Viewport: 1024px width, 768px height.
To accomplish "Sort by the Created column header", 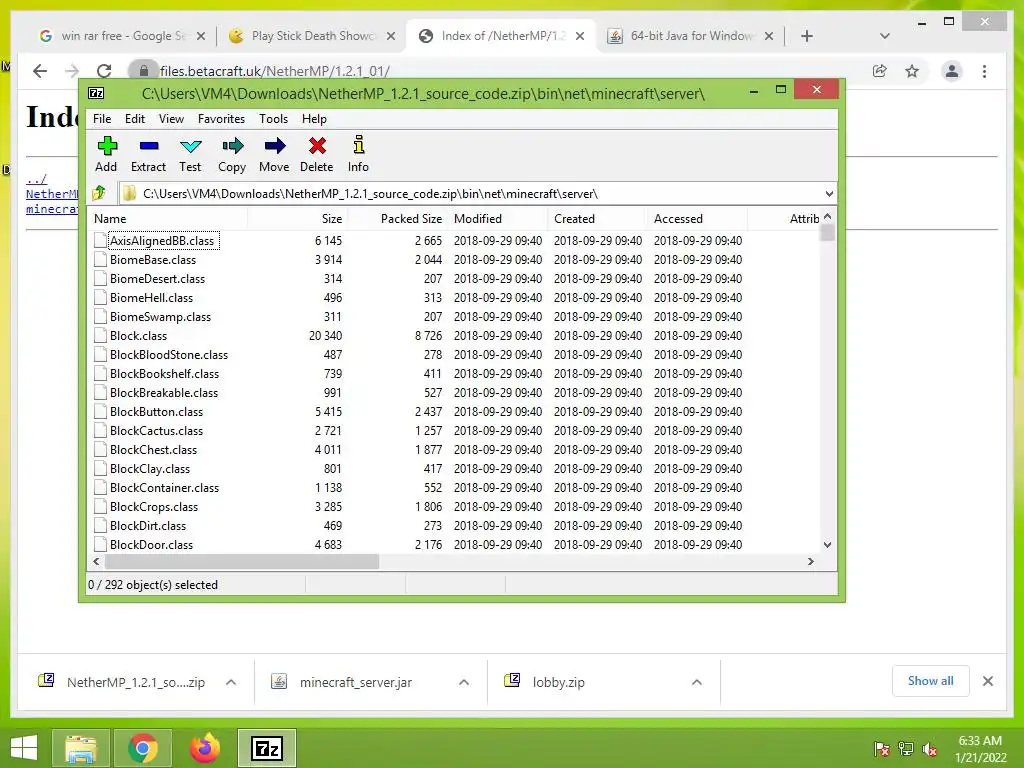I will click(598, 219).
